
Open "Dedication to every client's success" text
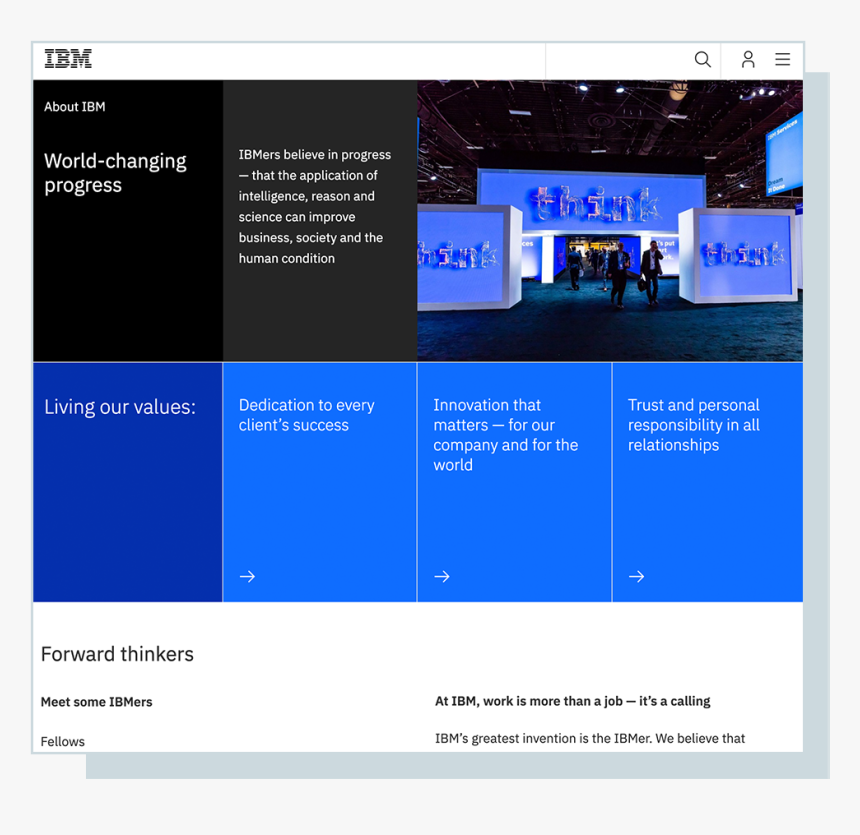(x=306, y=415)
